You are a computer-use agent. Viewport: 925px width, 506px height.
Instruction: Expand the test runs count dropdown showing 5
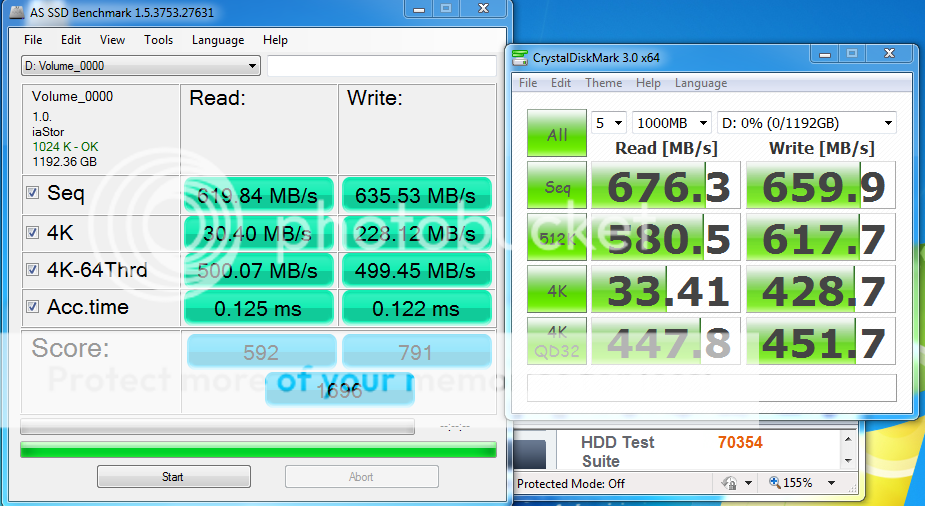tap(609, 123)
